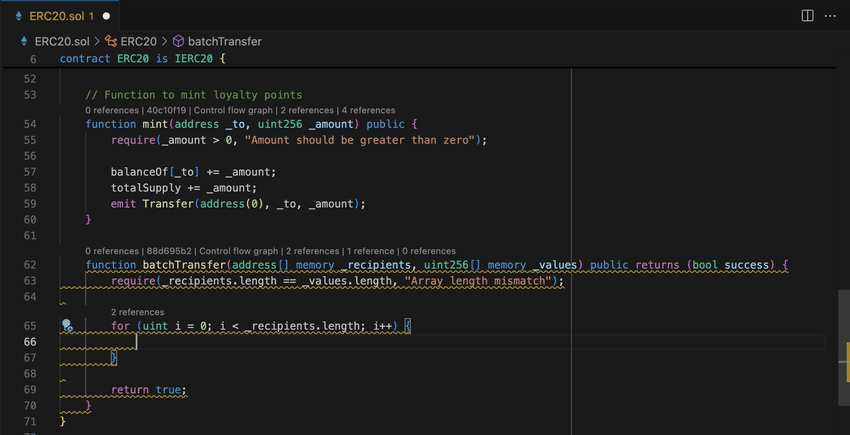Click the 4 references lens above mint
The height and width of the screenshot is (435, 850).
(367, 110)
